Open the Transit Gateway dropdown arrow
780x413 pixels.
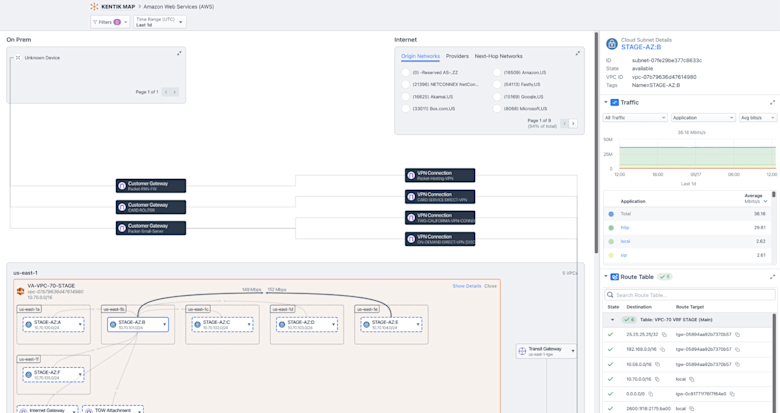(573, 351)
